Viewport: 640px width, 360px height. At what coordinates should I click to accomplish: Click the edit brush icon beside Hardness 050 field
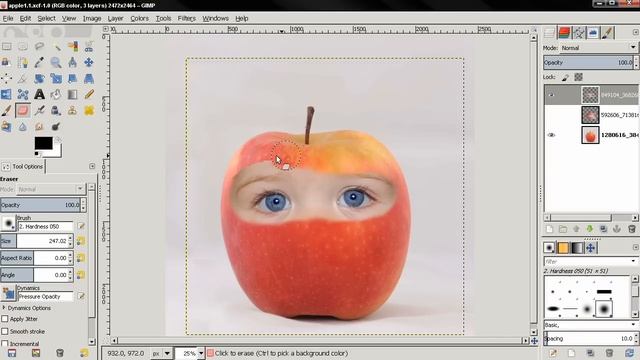point(81,226)
